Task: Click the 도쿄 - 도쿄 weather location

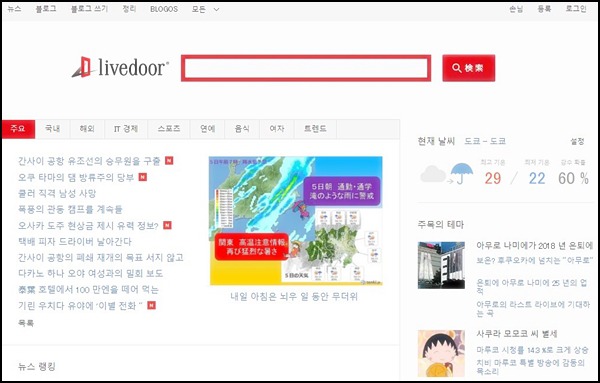Action: 485,141
